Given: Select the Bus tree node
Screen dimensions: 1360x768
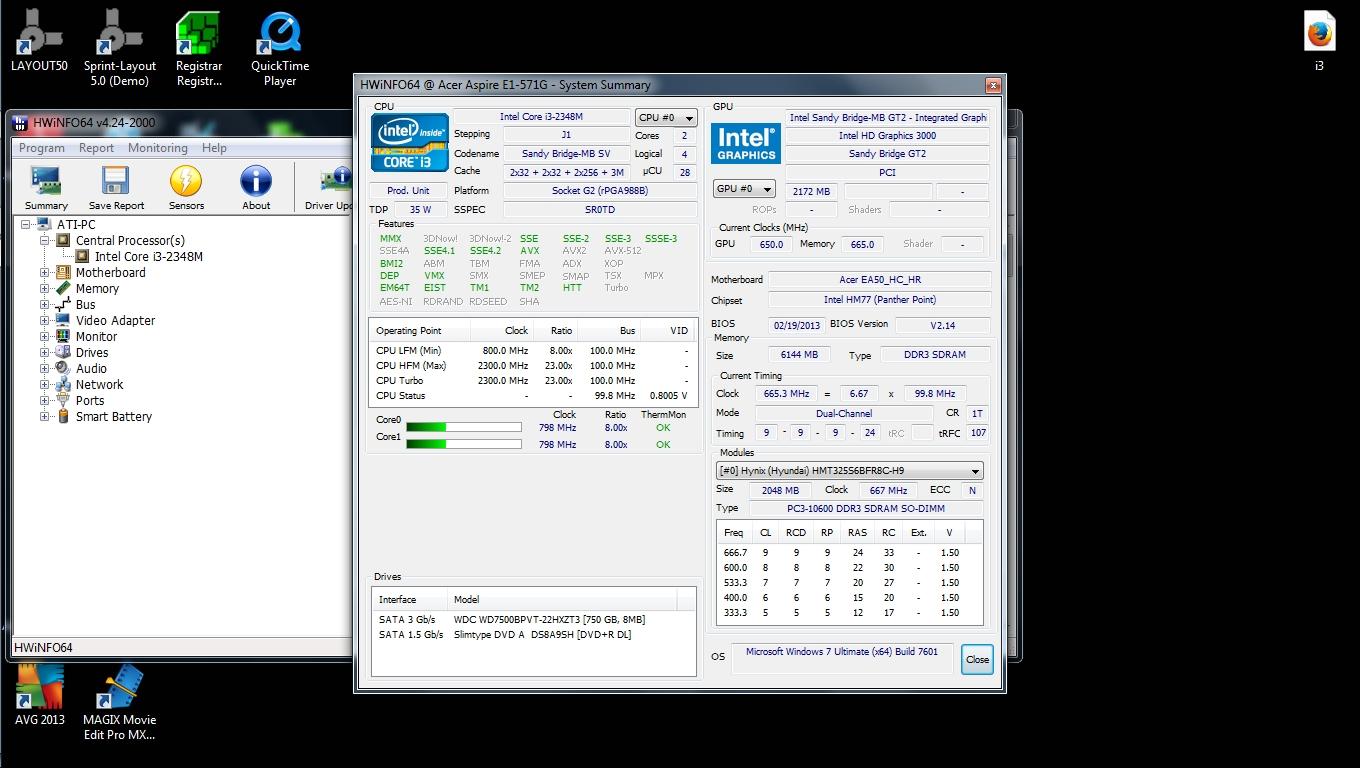Looking at the screenshot, I should pos(85,304).
